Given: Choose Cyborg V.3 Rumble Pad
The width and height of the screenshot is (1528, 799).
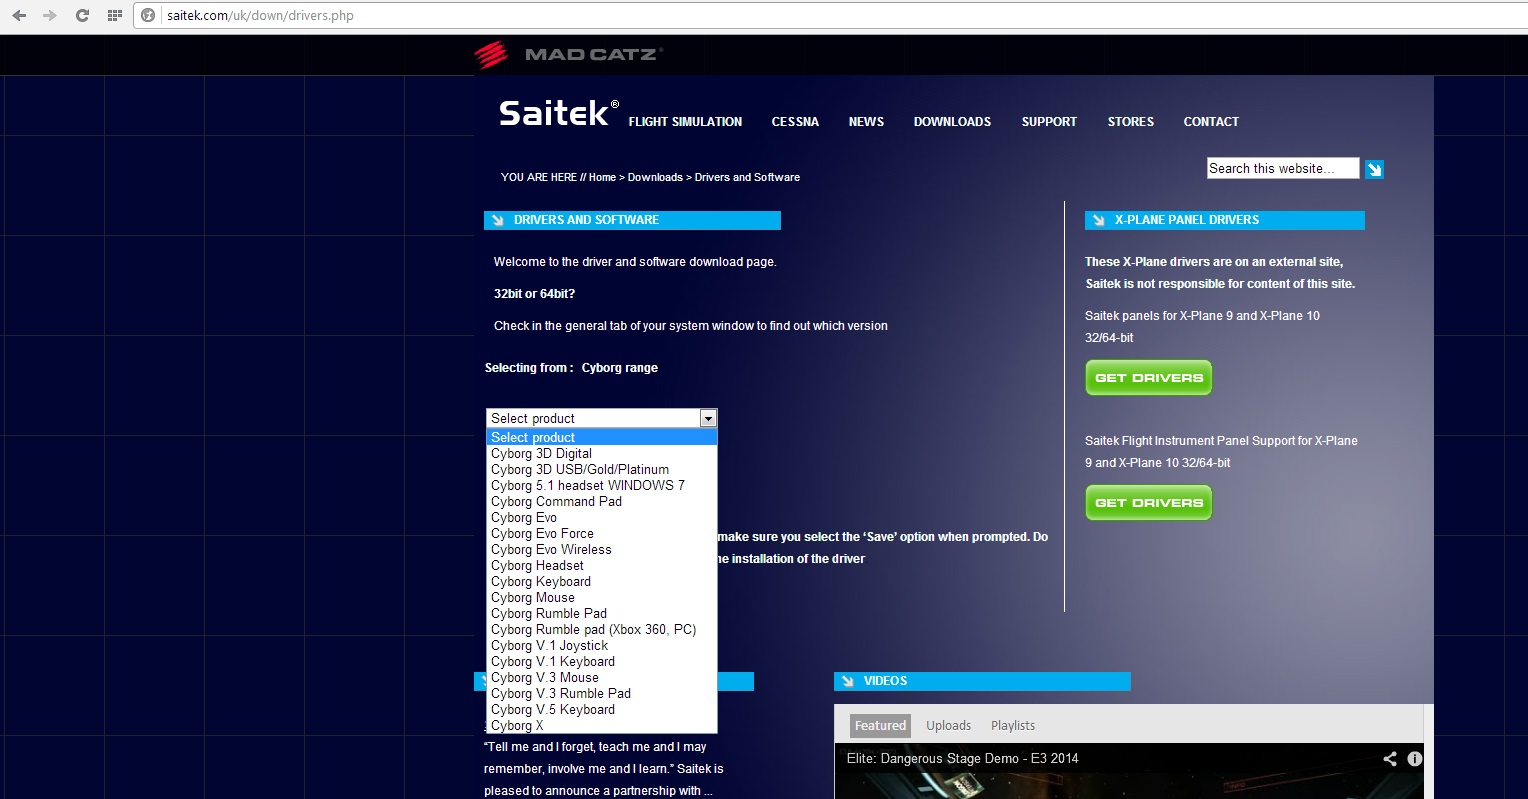Looking at the screenshot, I should pos(602,693).
